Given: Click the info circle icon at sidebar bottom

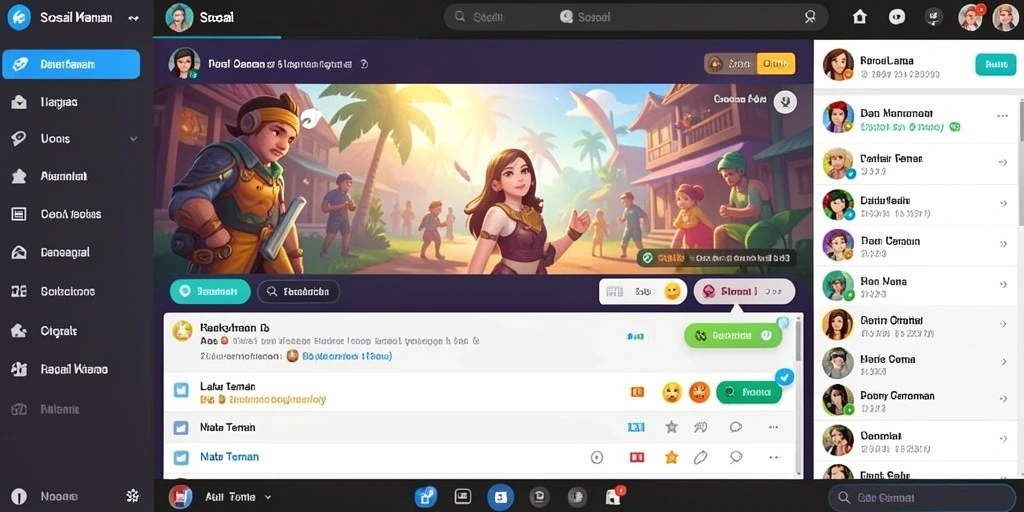Looking at the screenshot, I should click(19, 496).
